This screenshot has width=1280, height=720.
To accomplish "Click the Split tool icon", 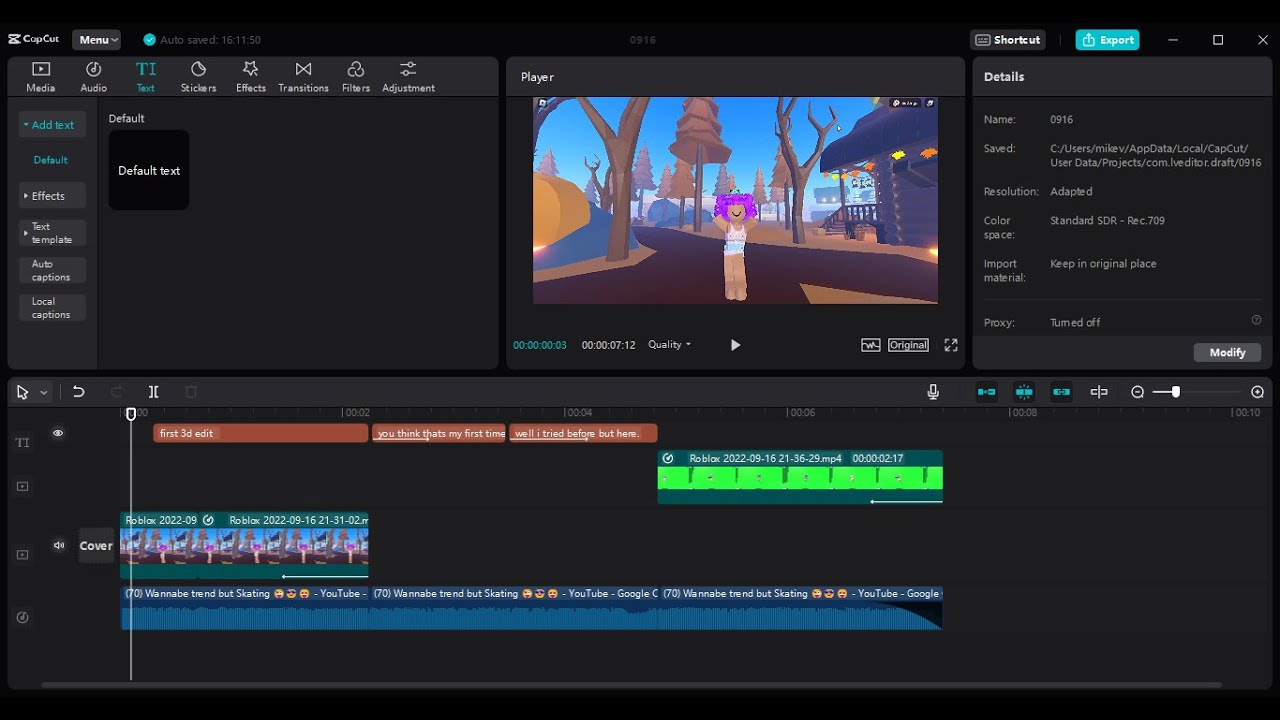I will pyautogui.click(x=153, y=392).
